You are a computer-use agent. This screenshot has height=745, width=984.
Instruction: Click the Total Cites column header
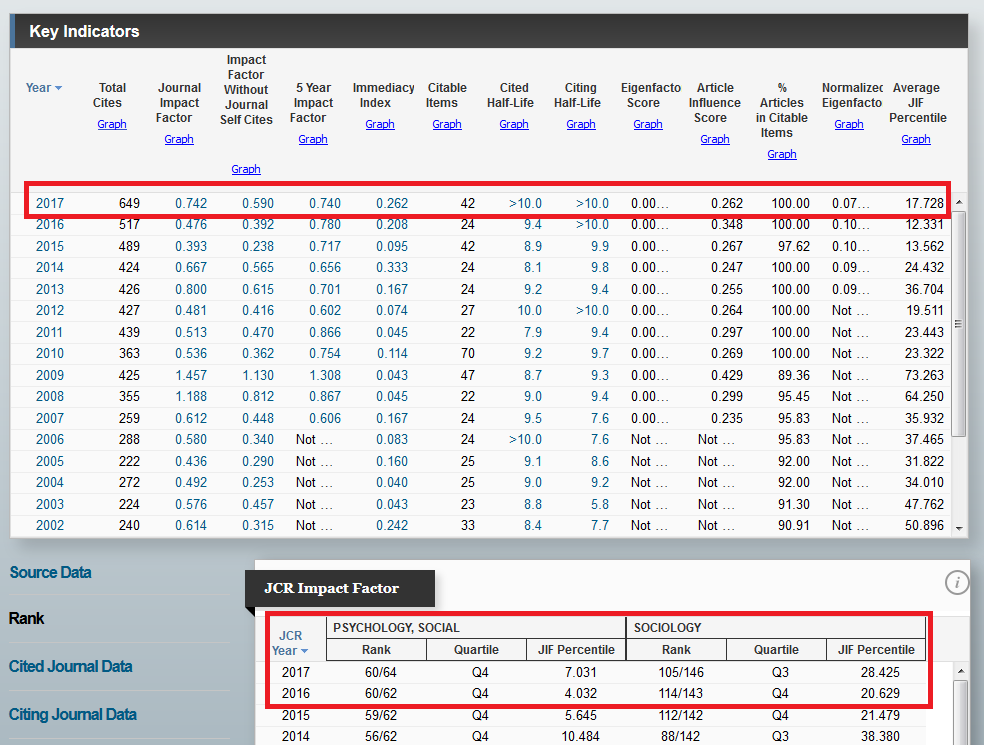pos(109,95)
